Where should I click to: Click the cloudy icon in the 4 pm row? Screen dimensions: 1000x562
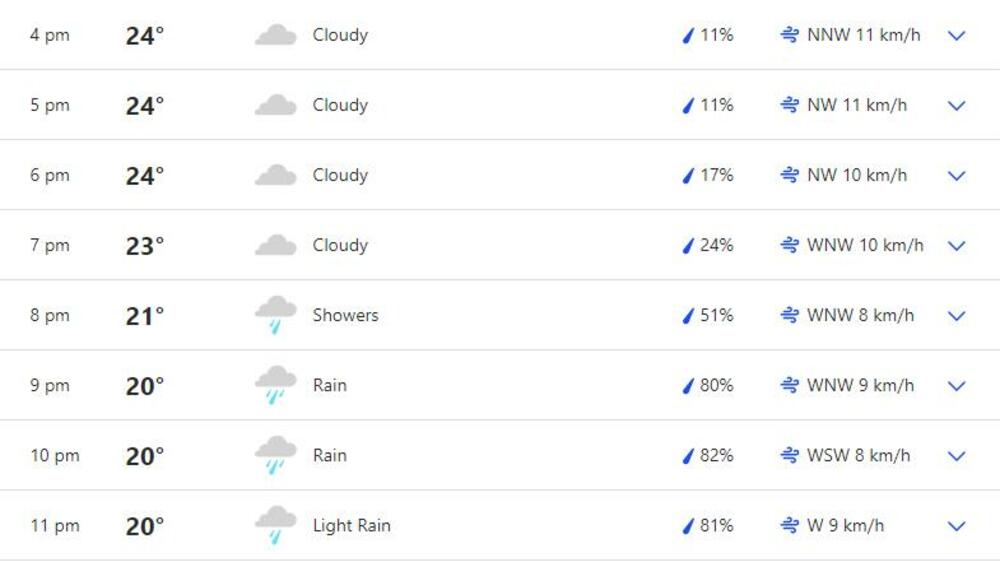coord(275,36)
